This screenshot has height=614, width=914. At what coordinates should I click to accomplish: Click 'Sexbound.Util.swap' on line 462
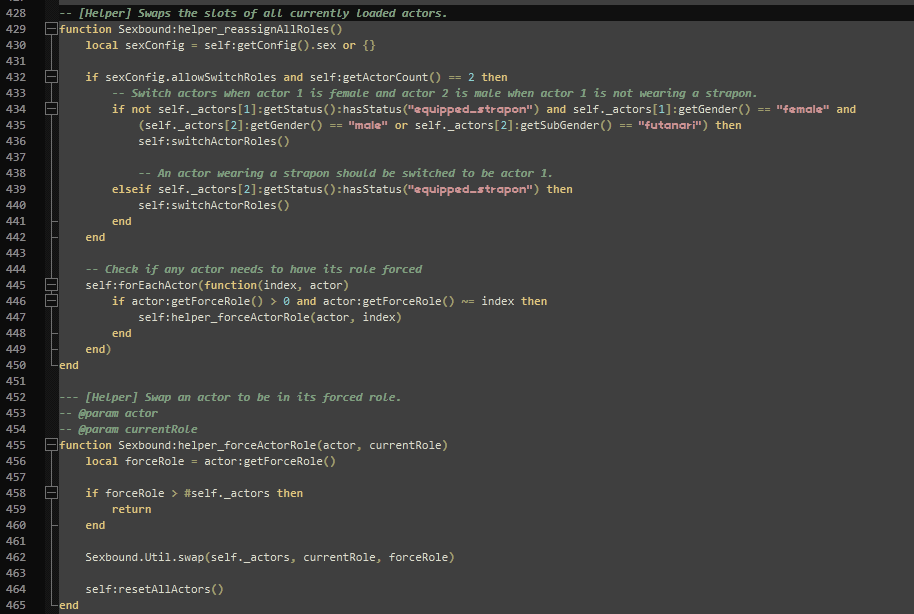145,557
